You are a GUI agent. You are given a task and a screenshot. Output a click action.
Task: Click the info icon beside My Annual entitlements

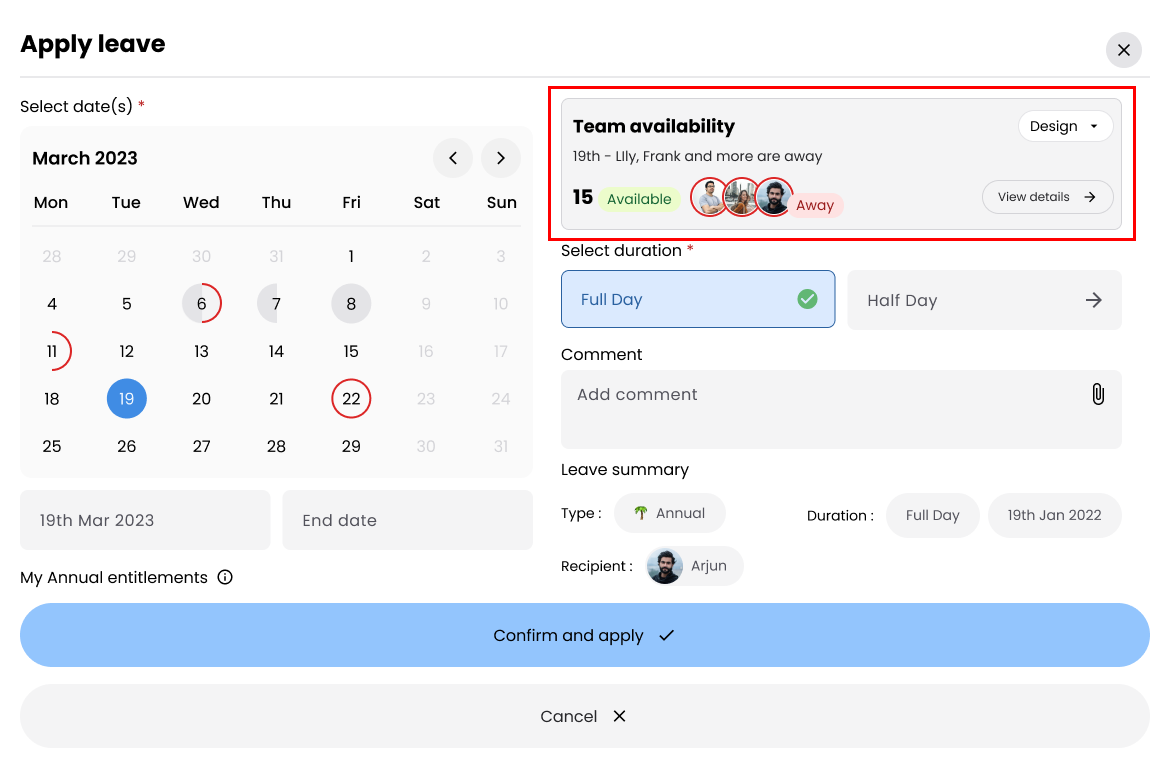[x=226, y=577]
